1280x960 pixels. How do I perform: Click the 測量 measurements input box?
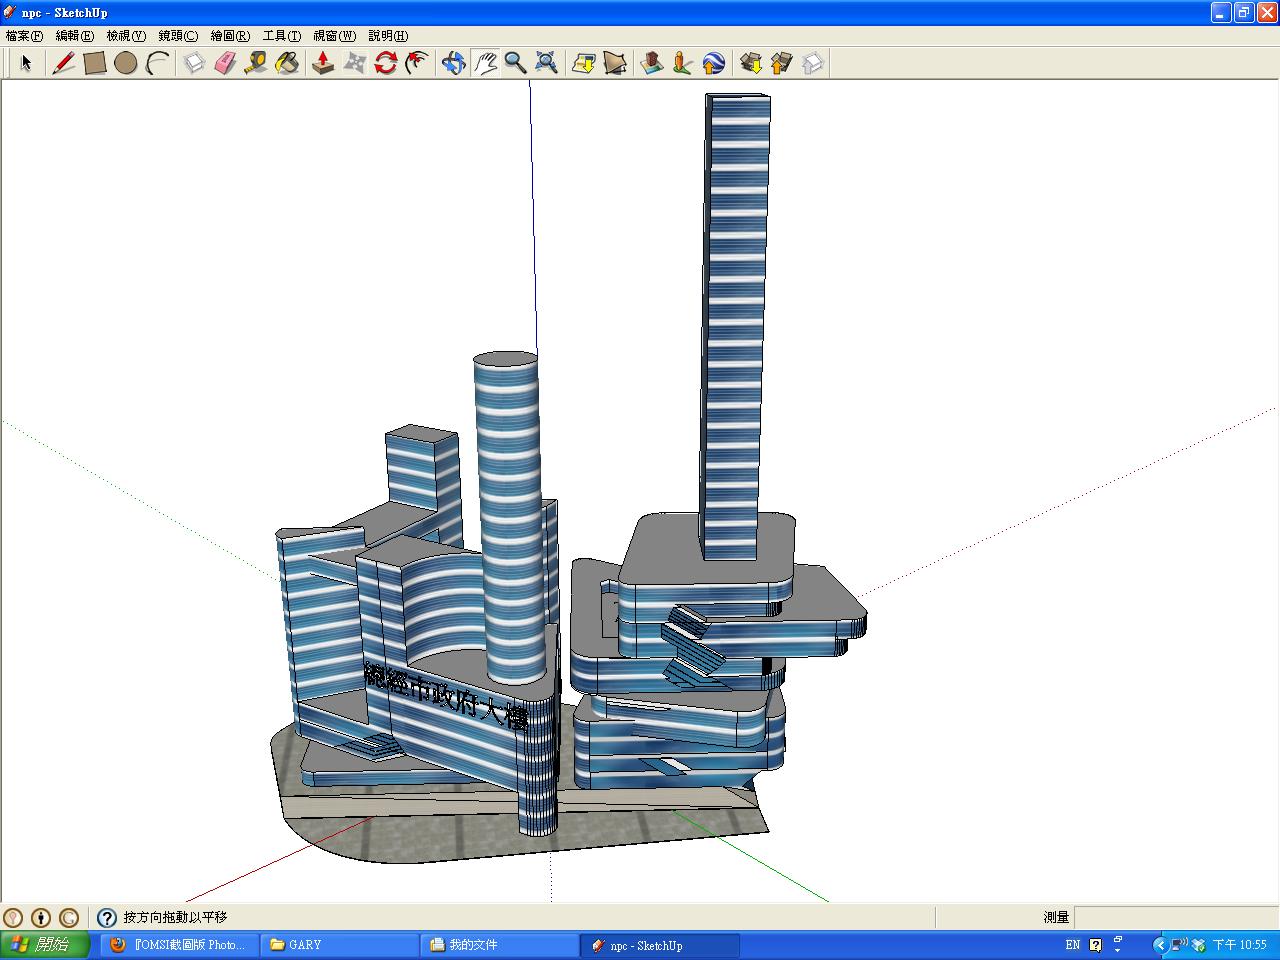[1175, 917]
